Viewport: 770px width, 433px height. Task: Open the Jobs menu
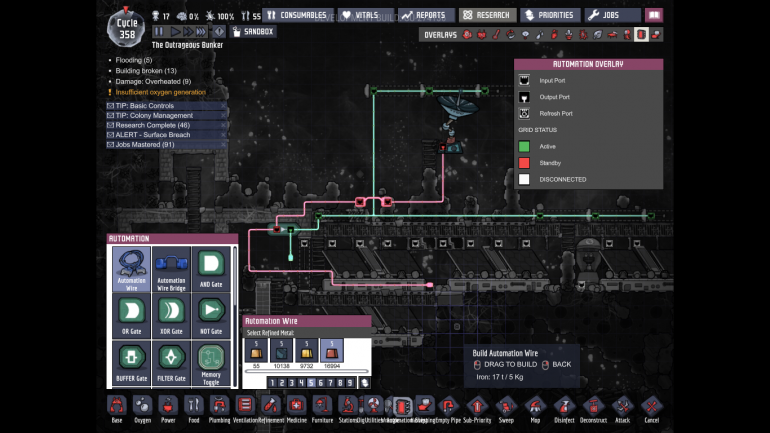pos(612,15)
